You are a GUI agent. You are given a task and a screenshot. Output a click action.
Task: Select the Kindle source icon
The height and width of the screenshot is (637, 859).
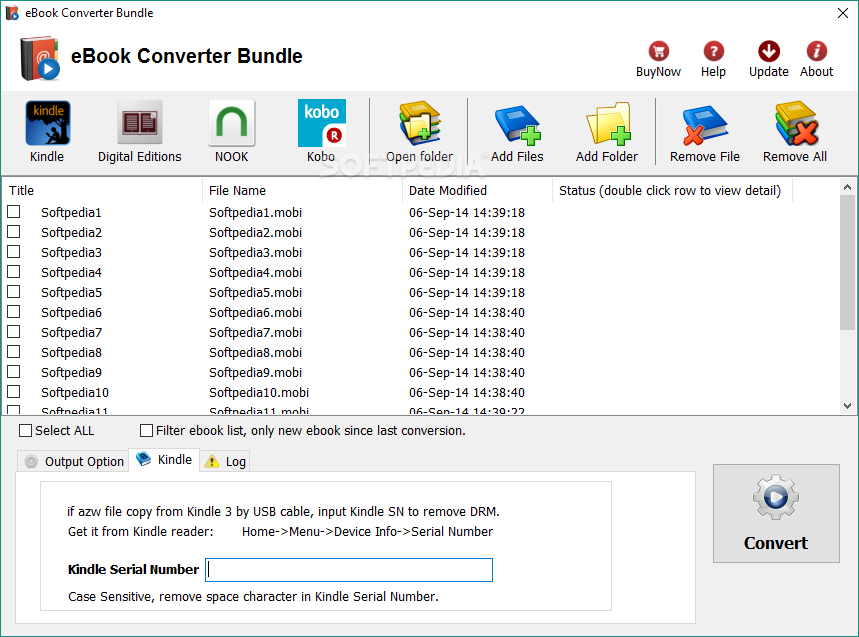(47, 123)
